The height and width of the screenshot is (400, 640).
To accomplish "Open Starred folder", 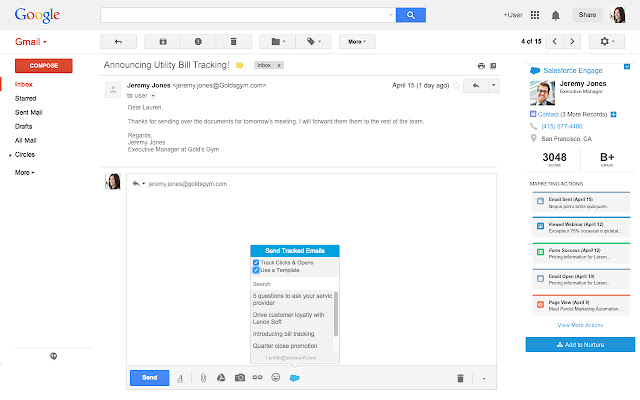I will [25, 98].
